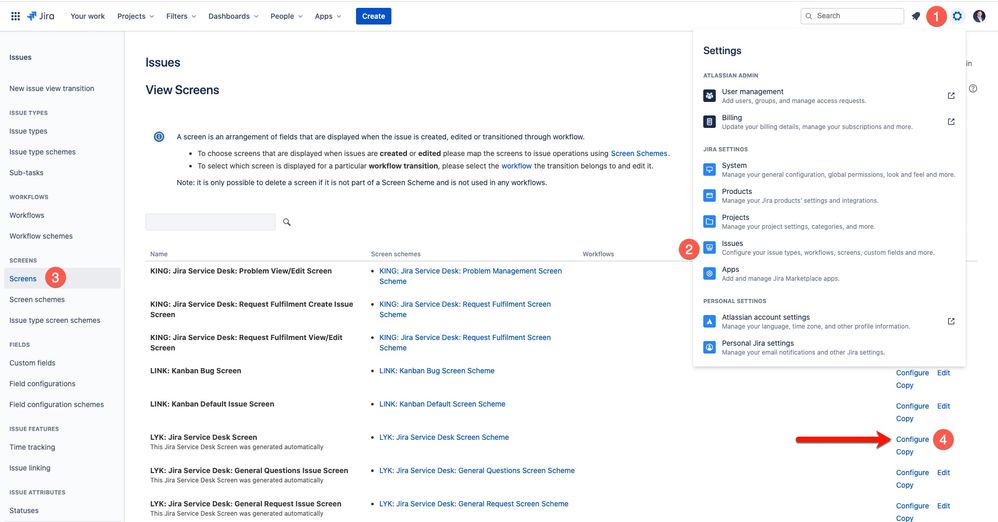Open Field configurations in sidebar
Image resolution: width=998 pixels, height=522 pixels.
pos(42,384)
